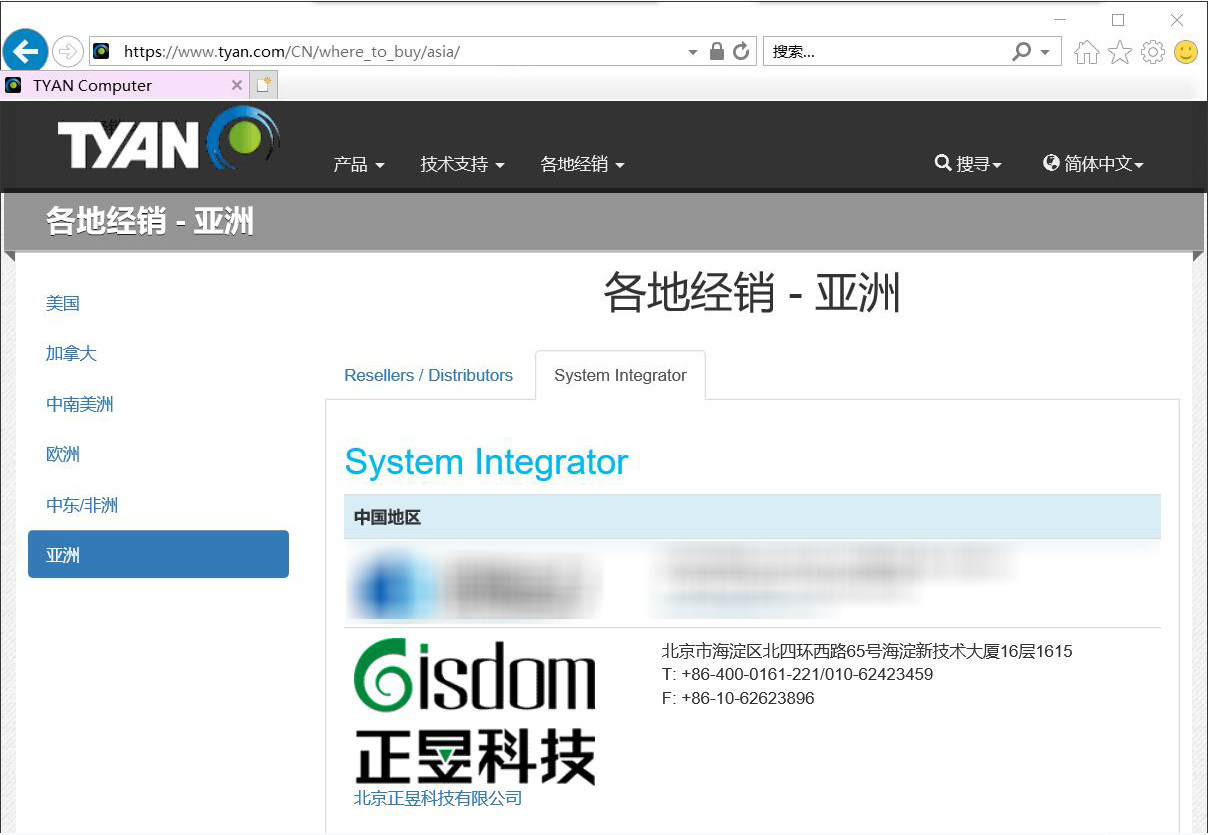Screen dimensions: 1208x835
Task: Switch to the Resellers / Distributors tab
Action: [x=428, y=375]
